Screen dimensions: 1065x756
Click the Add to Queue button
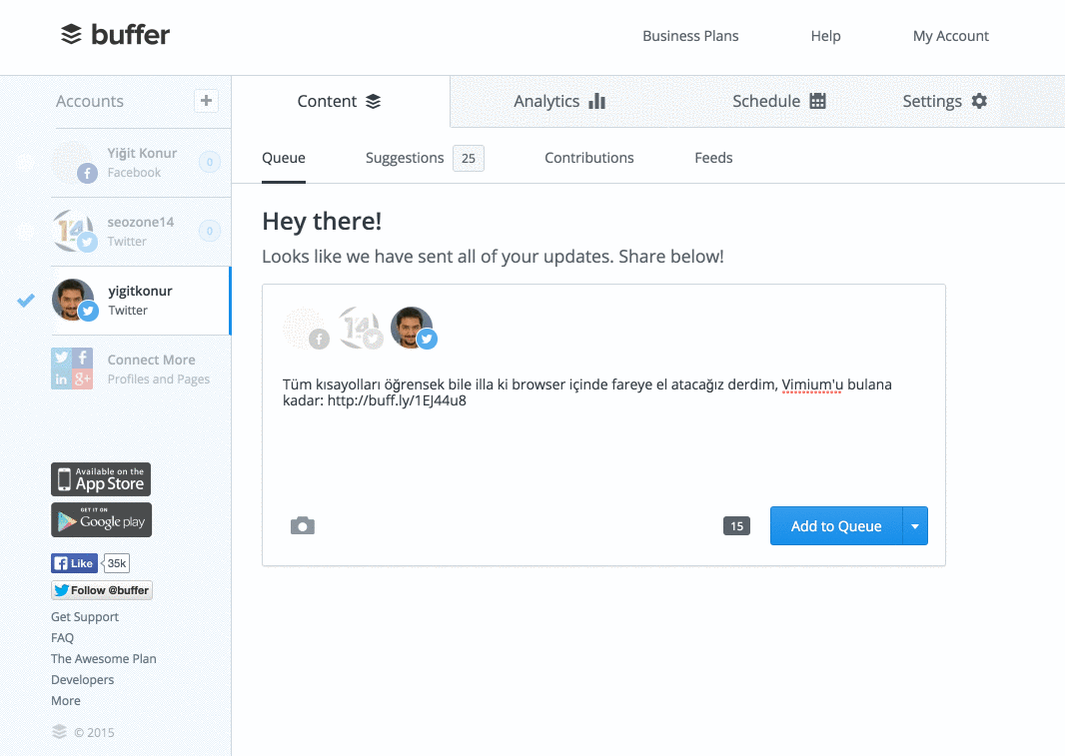coord(836,526)
